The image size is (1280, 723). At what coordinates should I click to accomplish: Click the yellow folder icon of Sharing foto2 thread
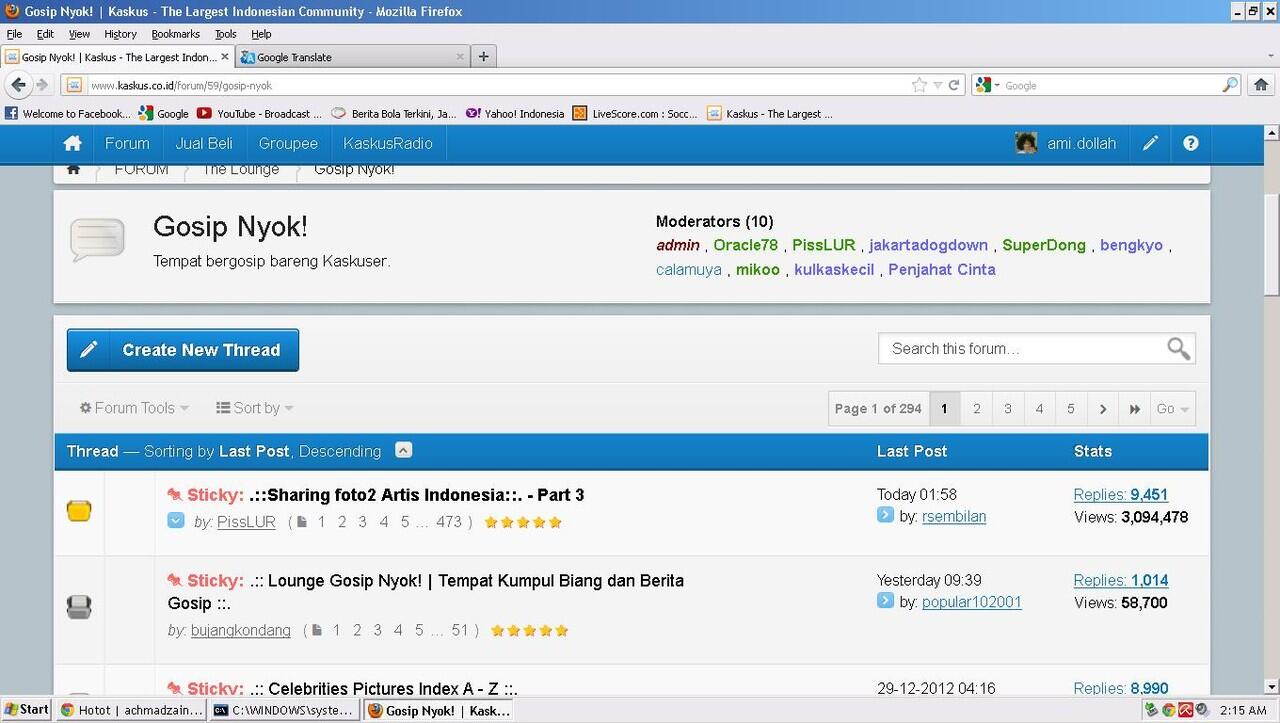point(79,511)
